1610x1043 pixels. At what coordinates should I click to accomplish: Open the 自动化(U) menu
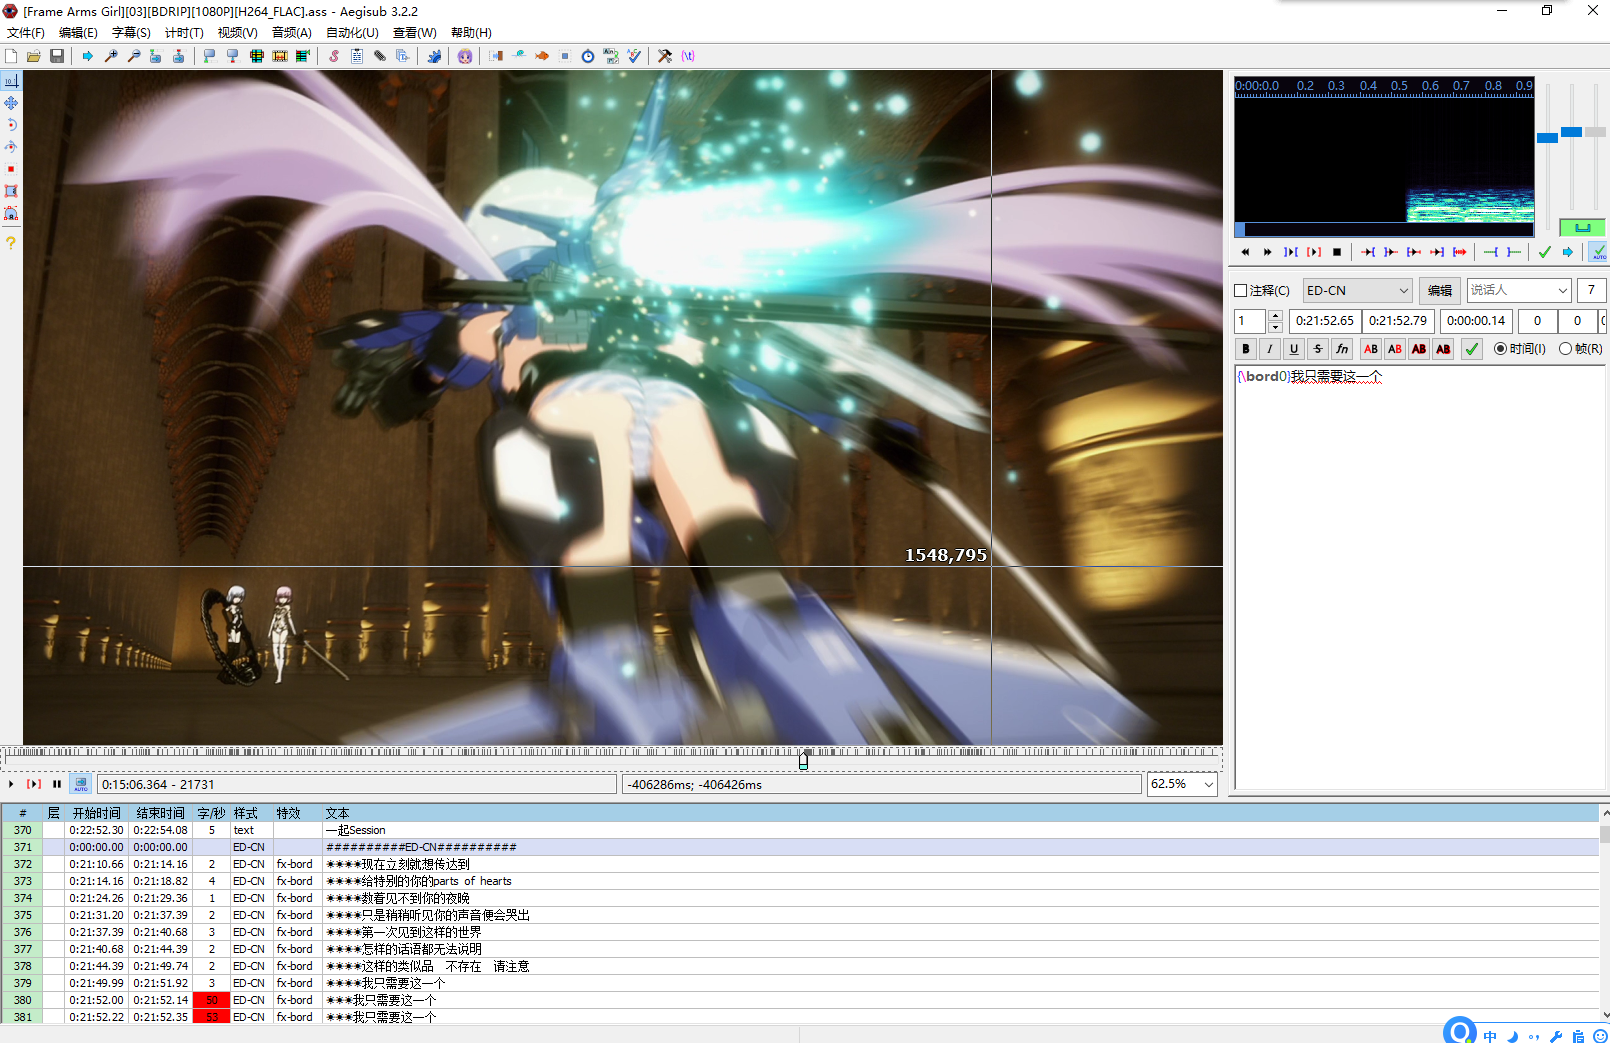tap(352, 33)
